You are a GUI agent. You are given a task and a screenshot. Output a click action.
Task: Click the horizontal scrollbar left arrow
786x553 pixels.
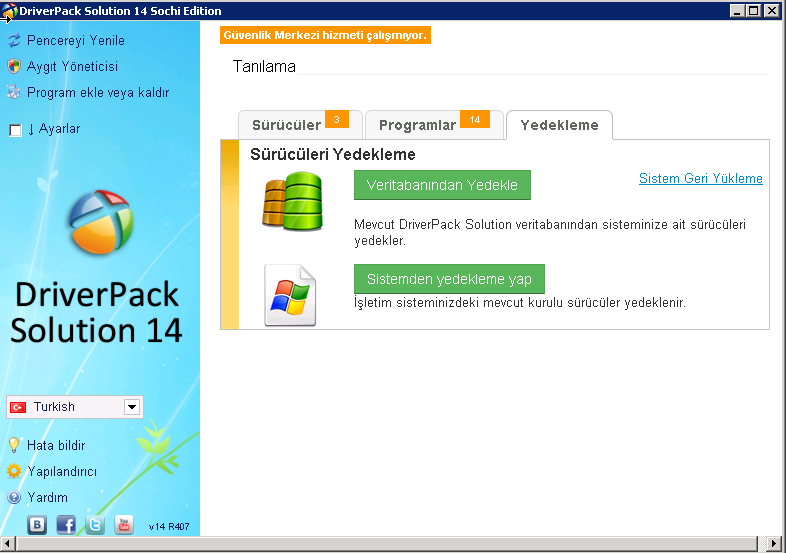click(8, 543)
